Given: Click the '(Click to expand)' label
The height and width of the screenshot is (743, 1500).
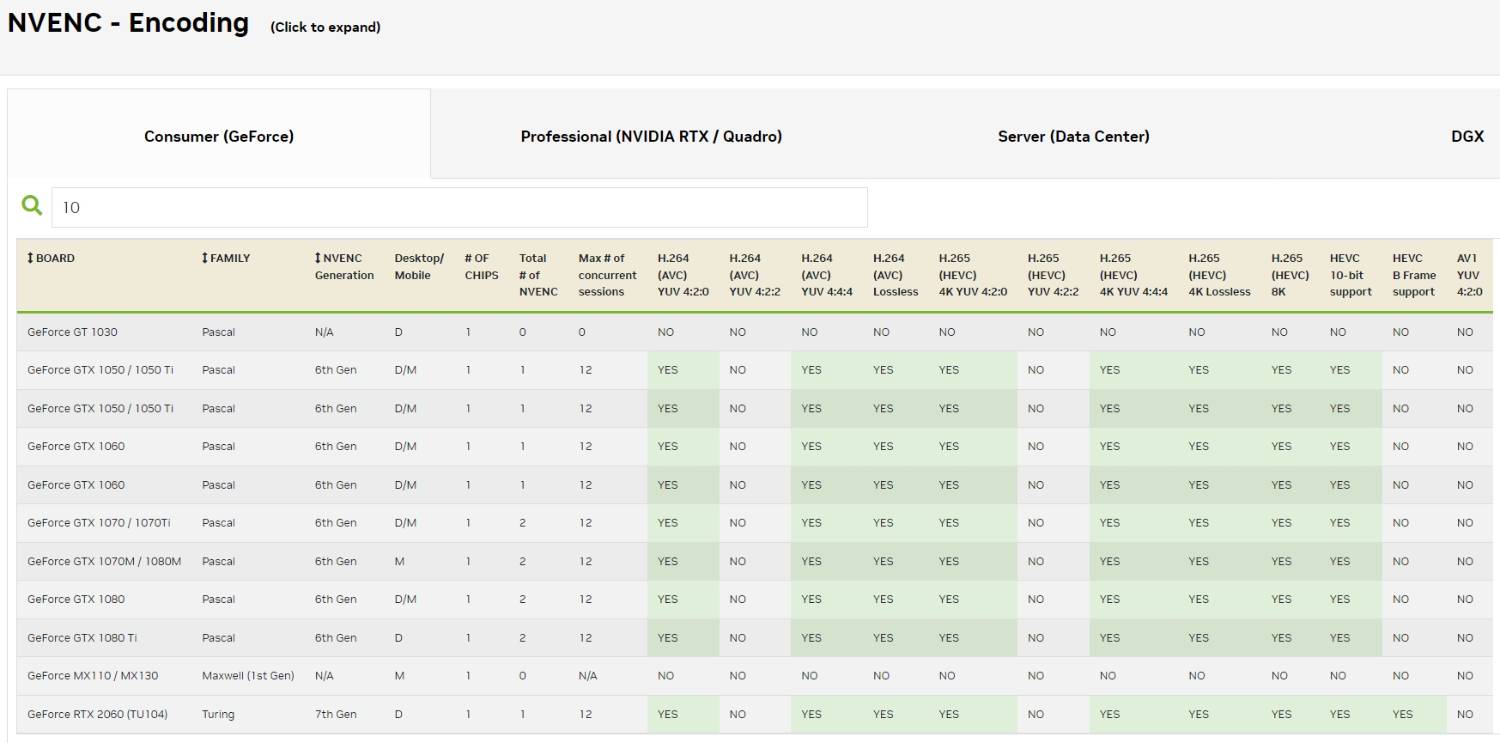Looking at the screenshot, I should 325,27.
